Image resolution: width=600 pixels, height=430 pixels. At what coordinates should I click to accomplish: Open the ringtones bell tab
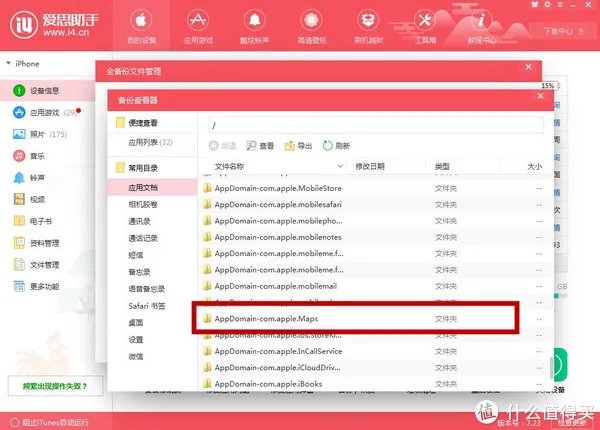[x=254, y=26]
